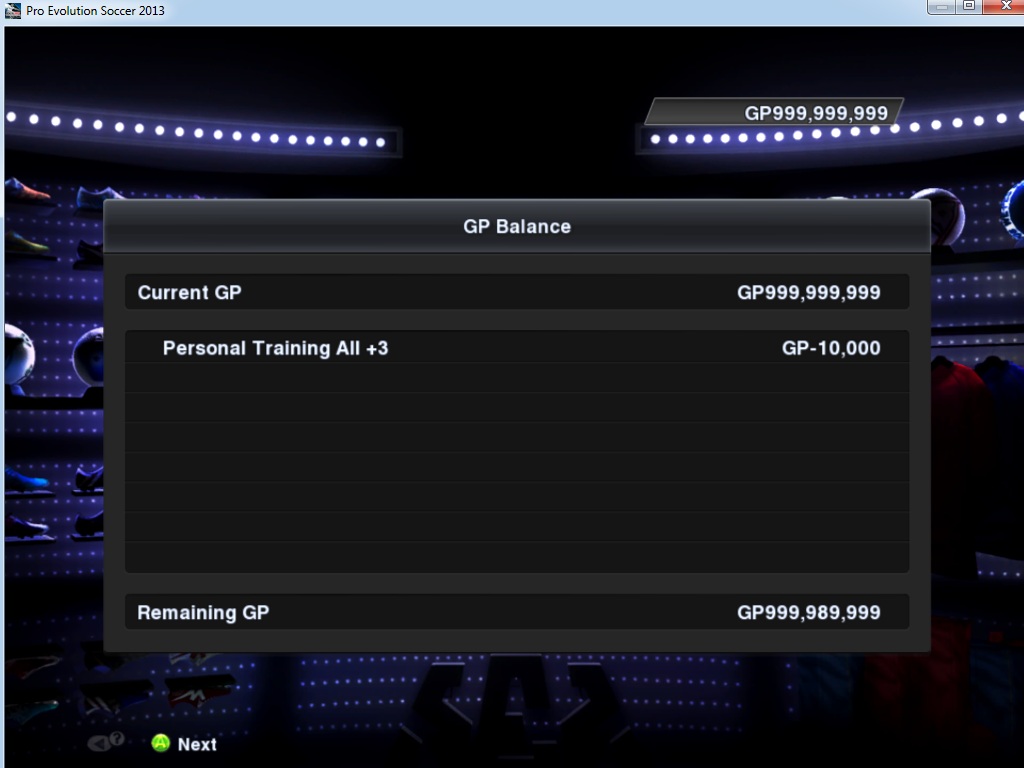Click the Pro Evolution Soccer 2013 window title

95,10
